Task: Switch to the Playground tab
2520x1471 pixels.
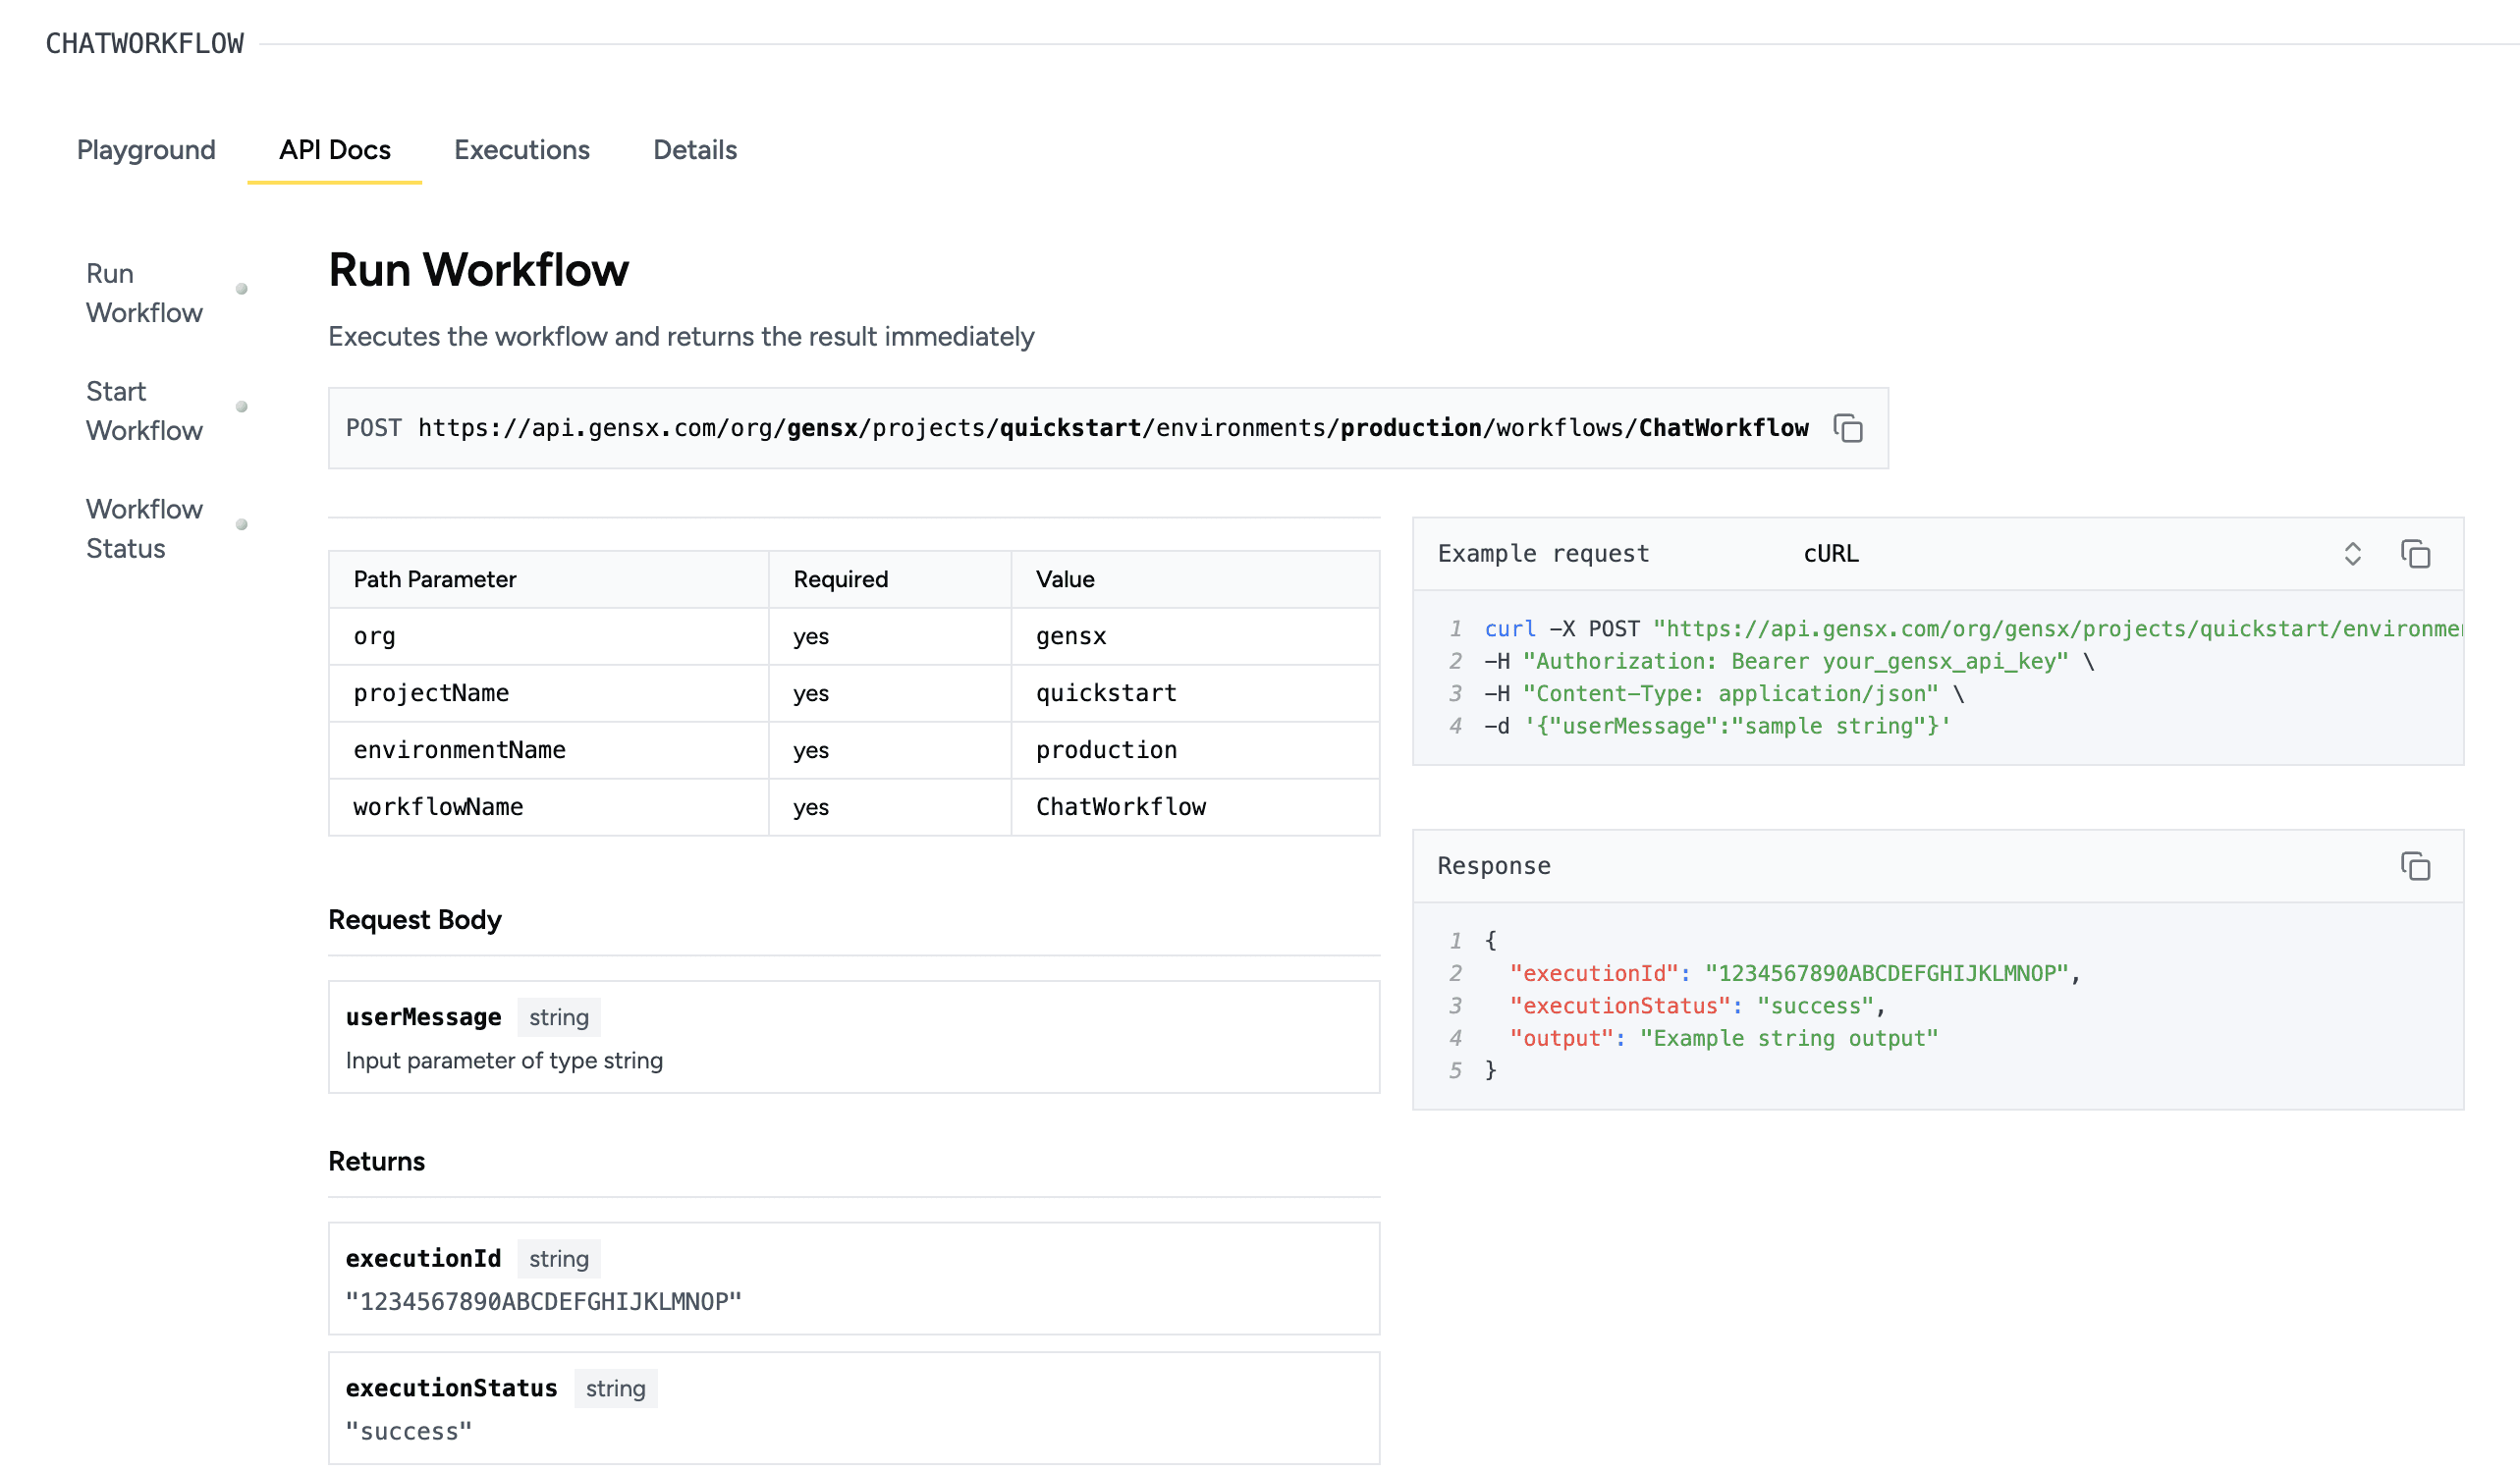Action: (146, 150)
